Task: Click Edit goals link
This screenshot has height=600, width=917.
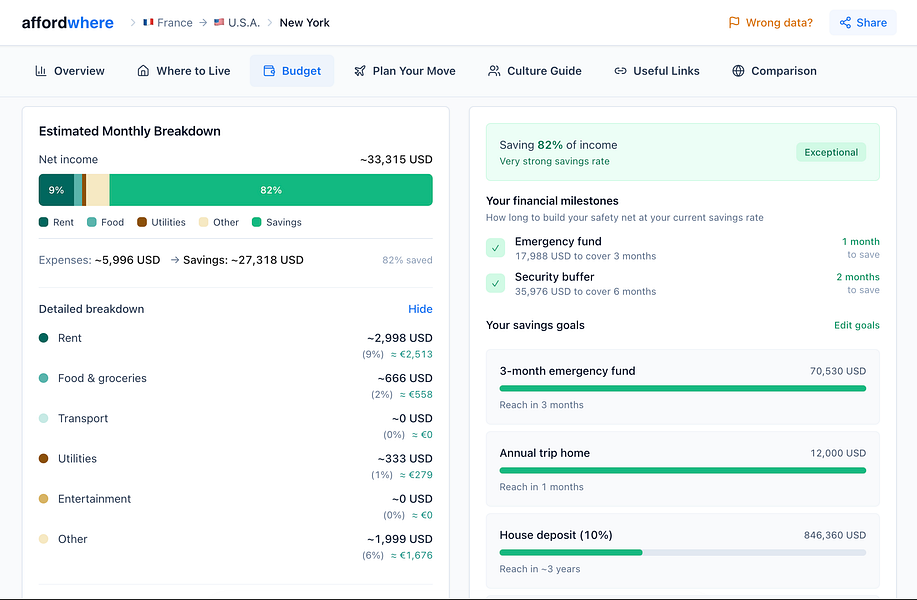Action: (856, 325)
